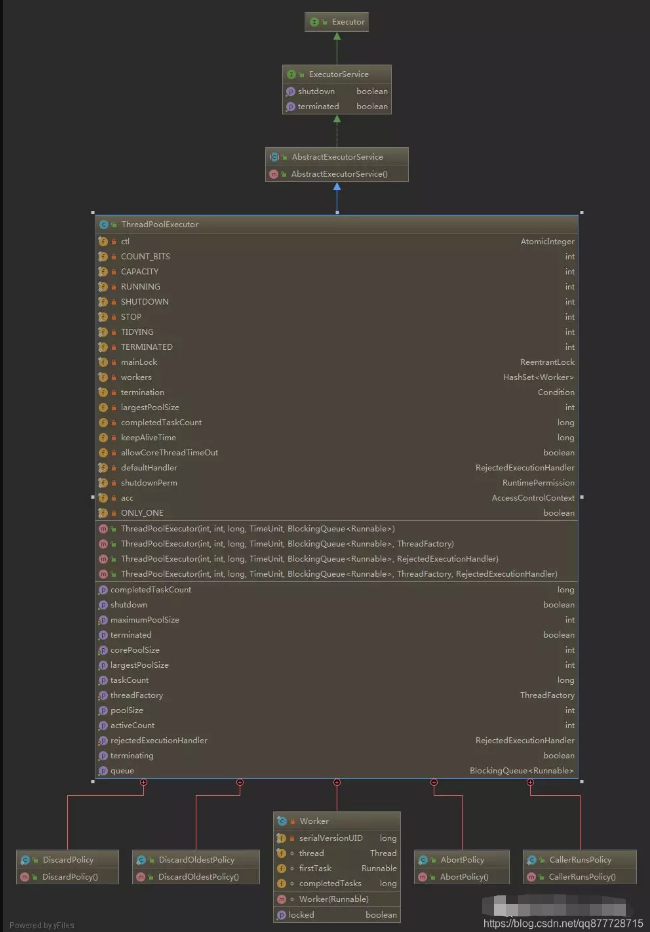Select the DiscardOldestPolicy node title
Viewport: 650px width, 932px height.
[x=196, y=859]
